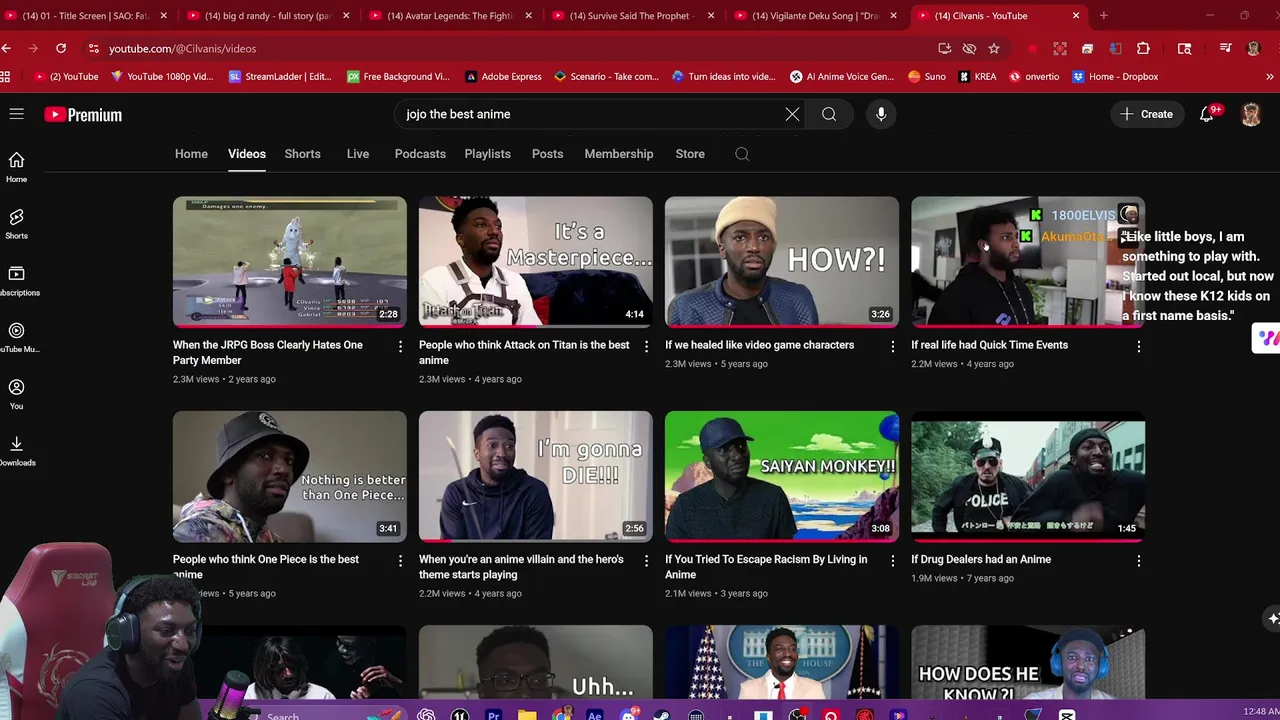
Task: Open the tab search icon in the toolbar
Action: (x=1184, y=48)
